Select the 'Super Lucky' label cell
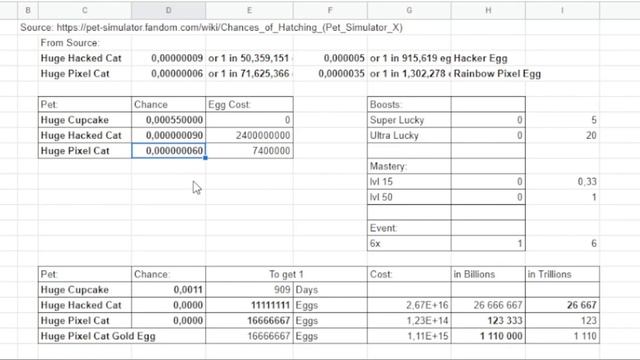Image resolution: width=640 pixels, height=360 pixels. 409,120
